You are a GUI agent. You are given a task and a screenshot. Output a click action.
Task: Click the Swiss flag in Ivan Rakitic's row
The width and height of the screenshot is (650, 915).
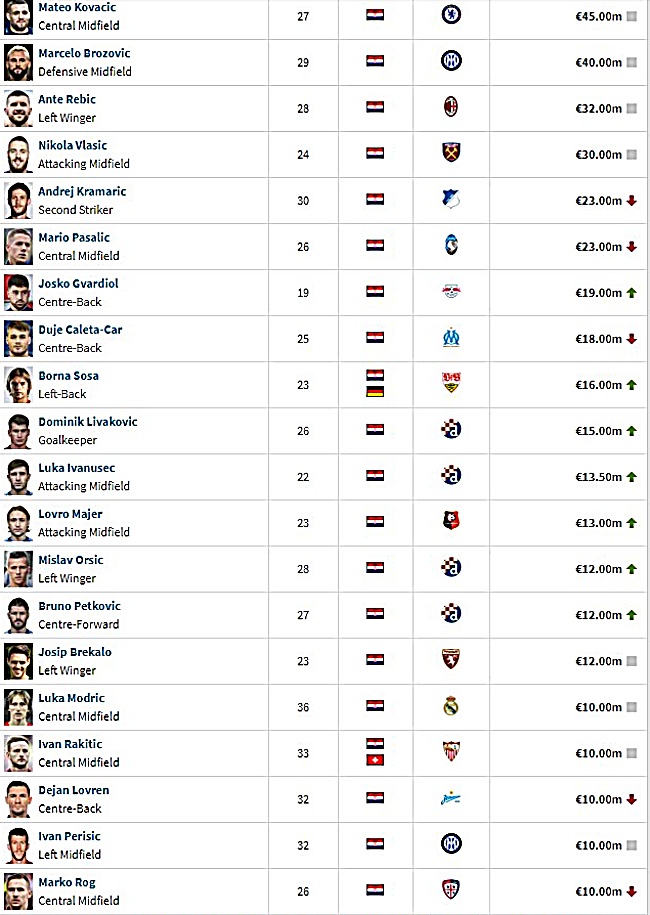coord(375,760)
